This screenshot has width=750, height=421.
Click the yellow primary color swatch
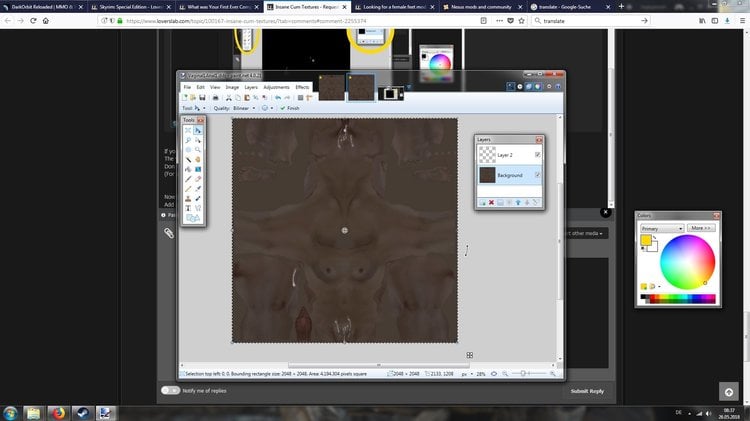646,240
